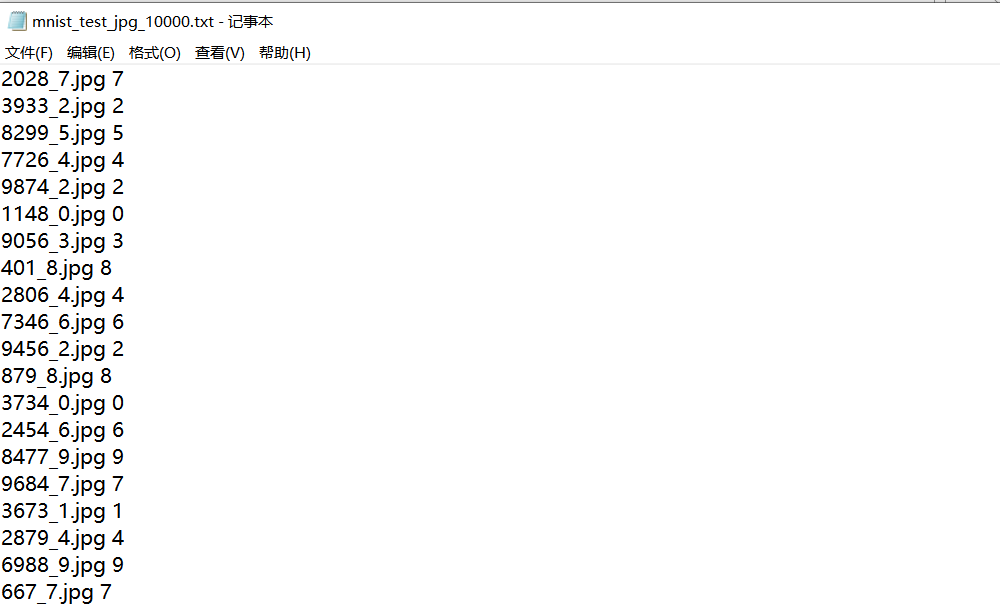Click the Notepad icon in title bar
Viewport: 1000px width, 605px height.
(x=17, y=21)
